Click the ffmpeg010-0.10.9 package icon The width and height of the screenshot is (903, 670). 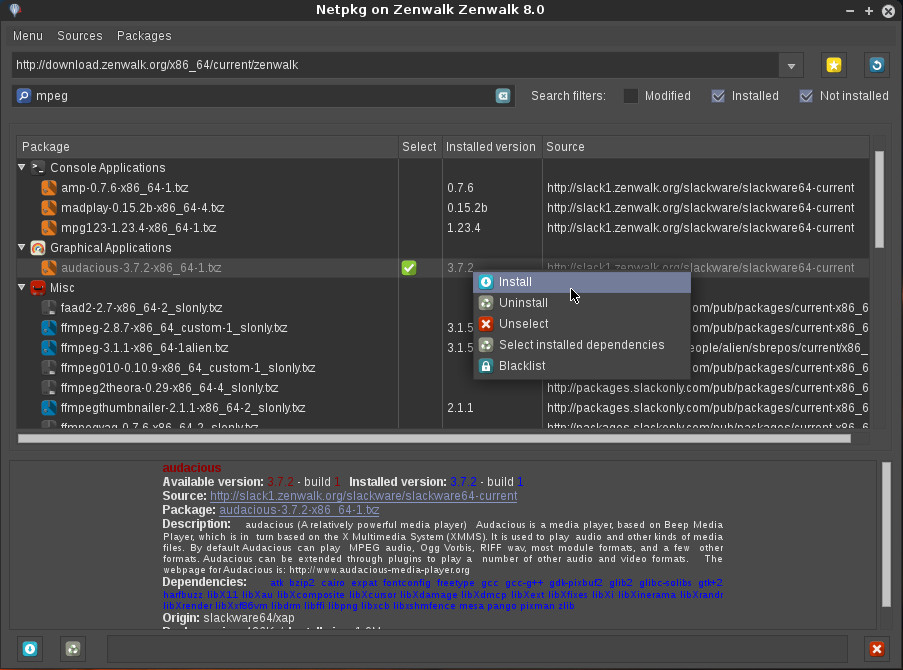(x=49, y=368)
